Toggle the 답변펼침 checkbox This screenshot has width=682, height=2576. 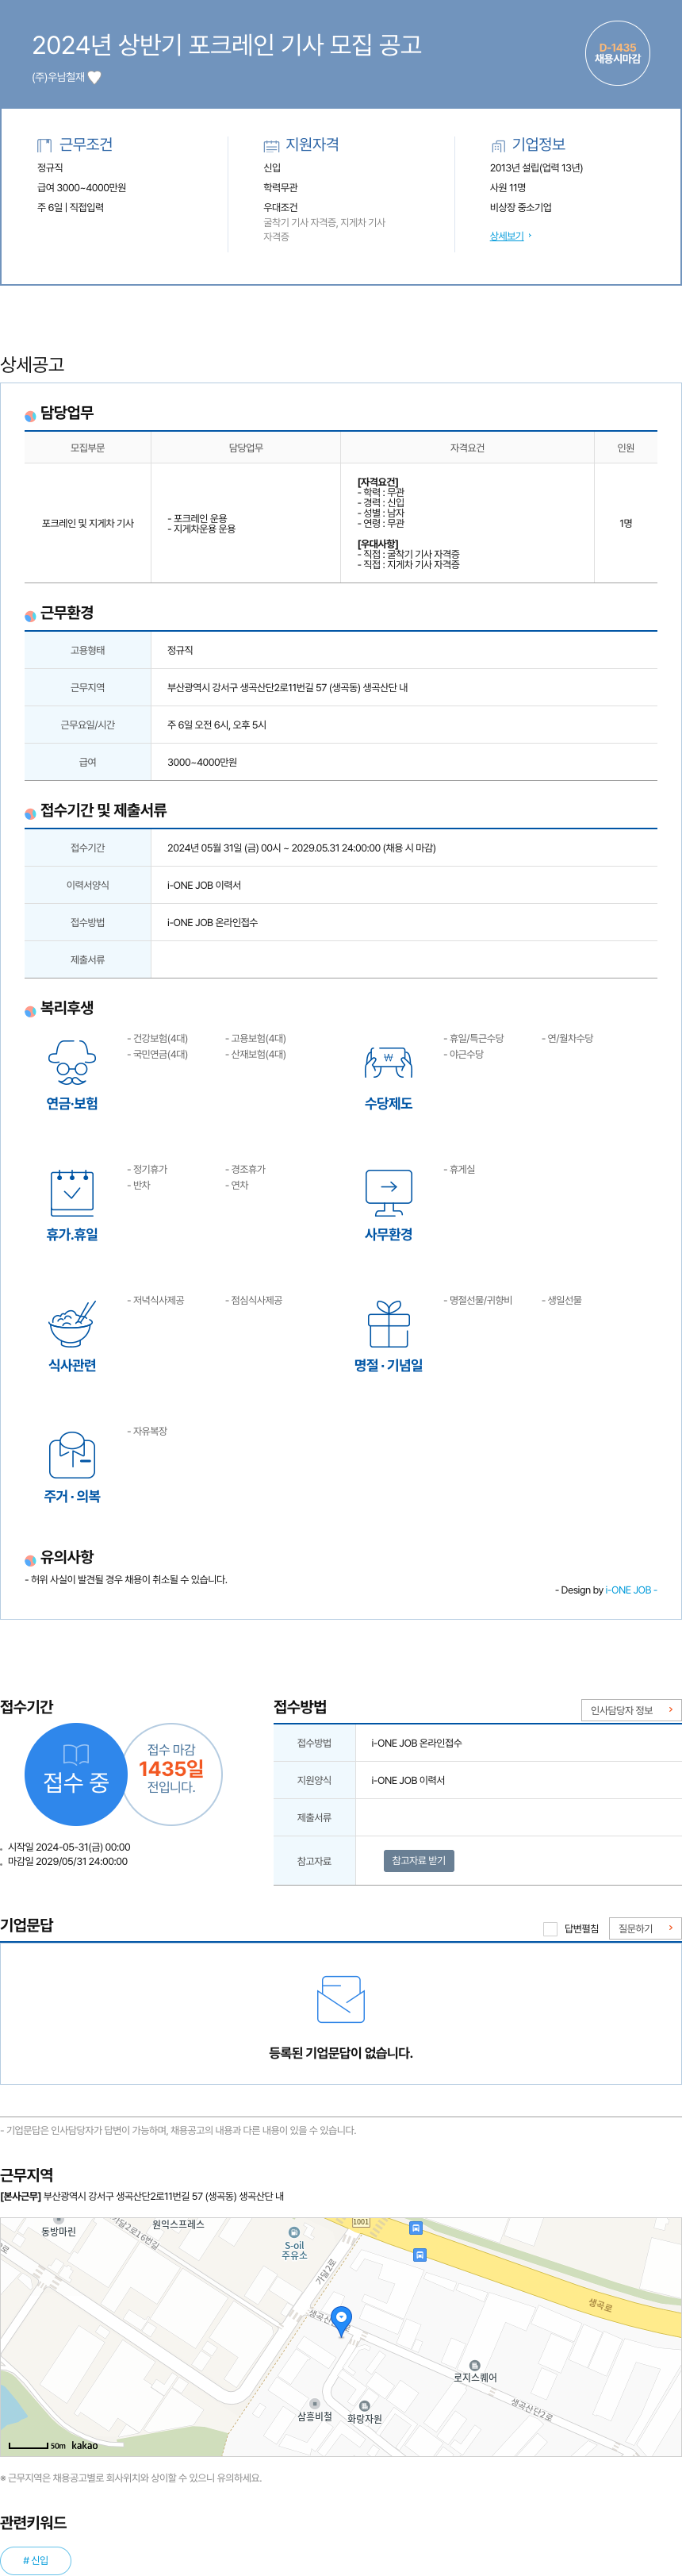(550, 1929)
